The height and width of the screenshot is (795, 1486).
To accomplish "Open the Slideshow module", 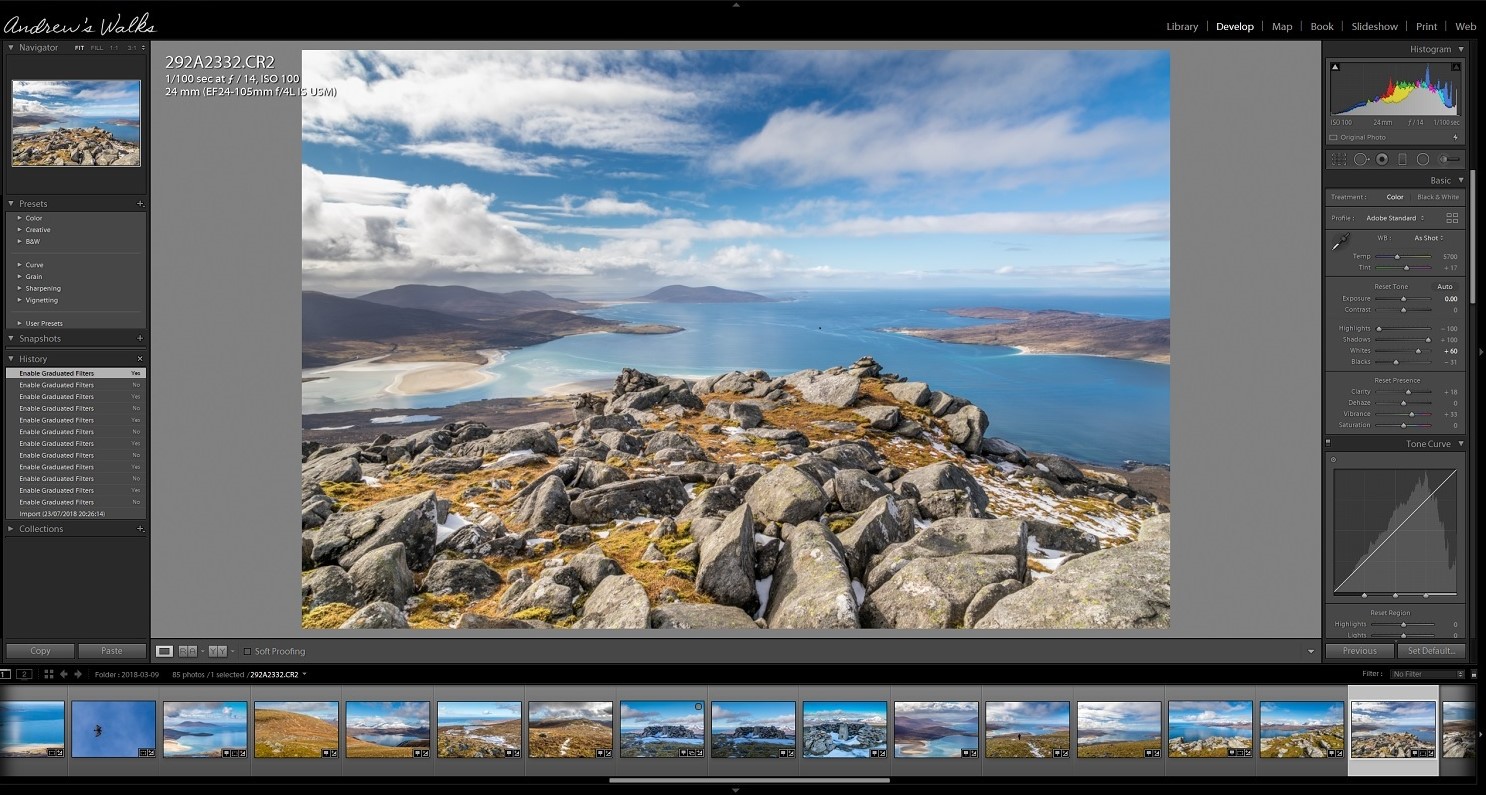I will click(1374, 27).
